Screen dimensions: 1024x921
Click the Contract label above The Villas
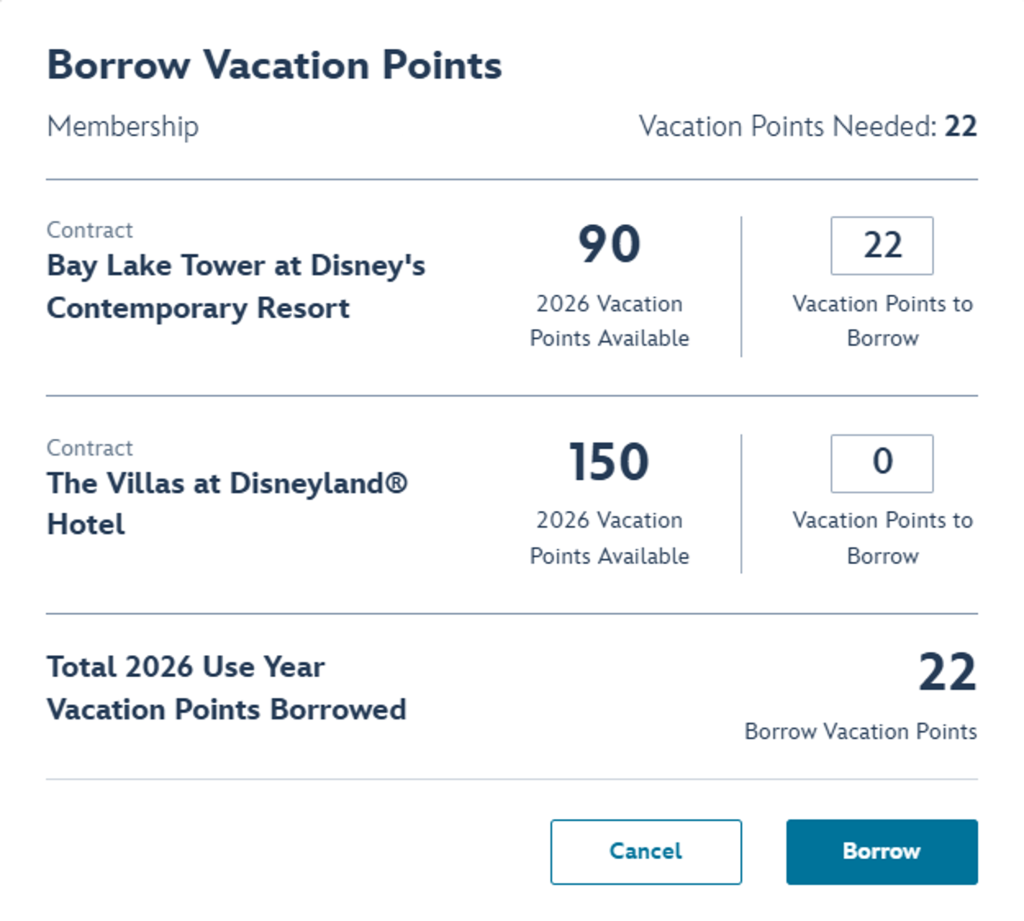89,448
